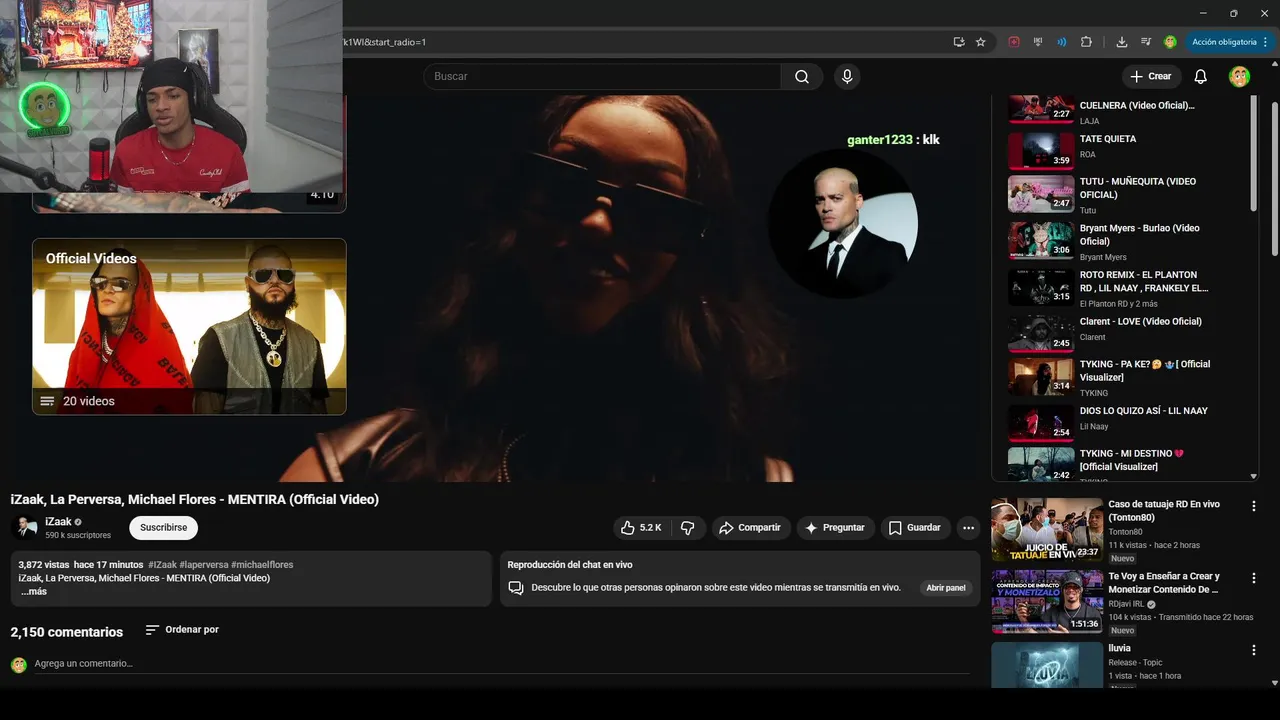Like the video with thumbs up
This screenshot has width=1280, height=720.
(640, 528)
